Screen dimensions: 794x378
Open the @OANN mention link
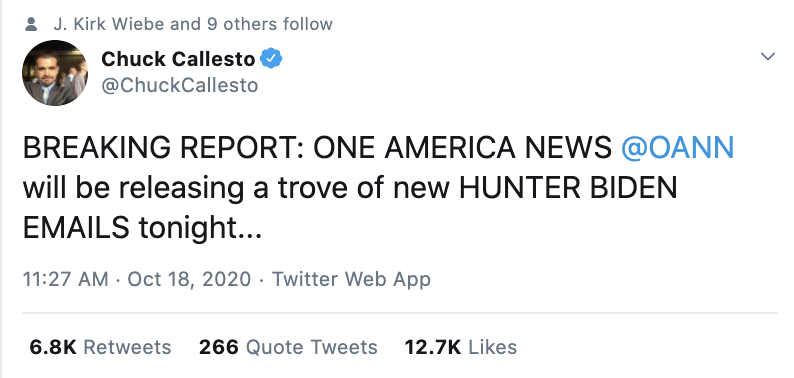coord(678,148)
